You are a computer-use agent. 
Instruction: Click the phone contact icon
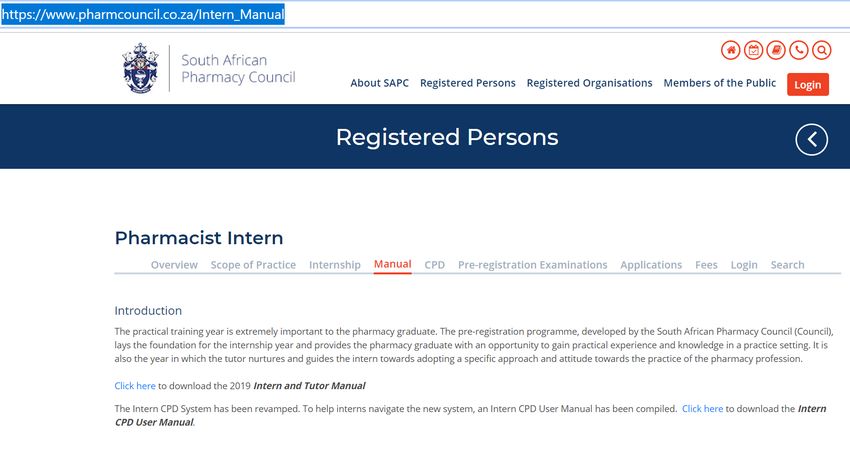click(x=799, y=50)
